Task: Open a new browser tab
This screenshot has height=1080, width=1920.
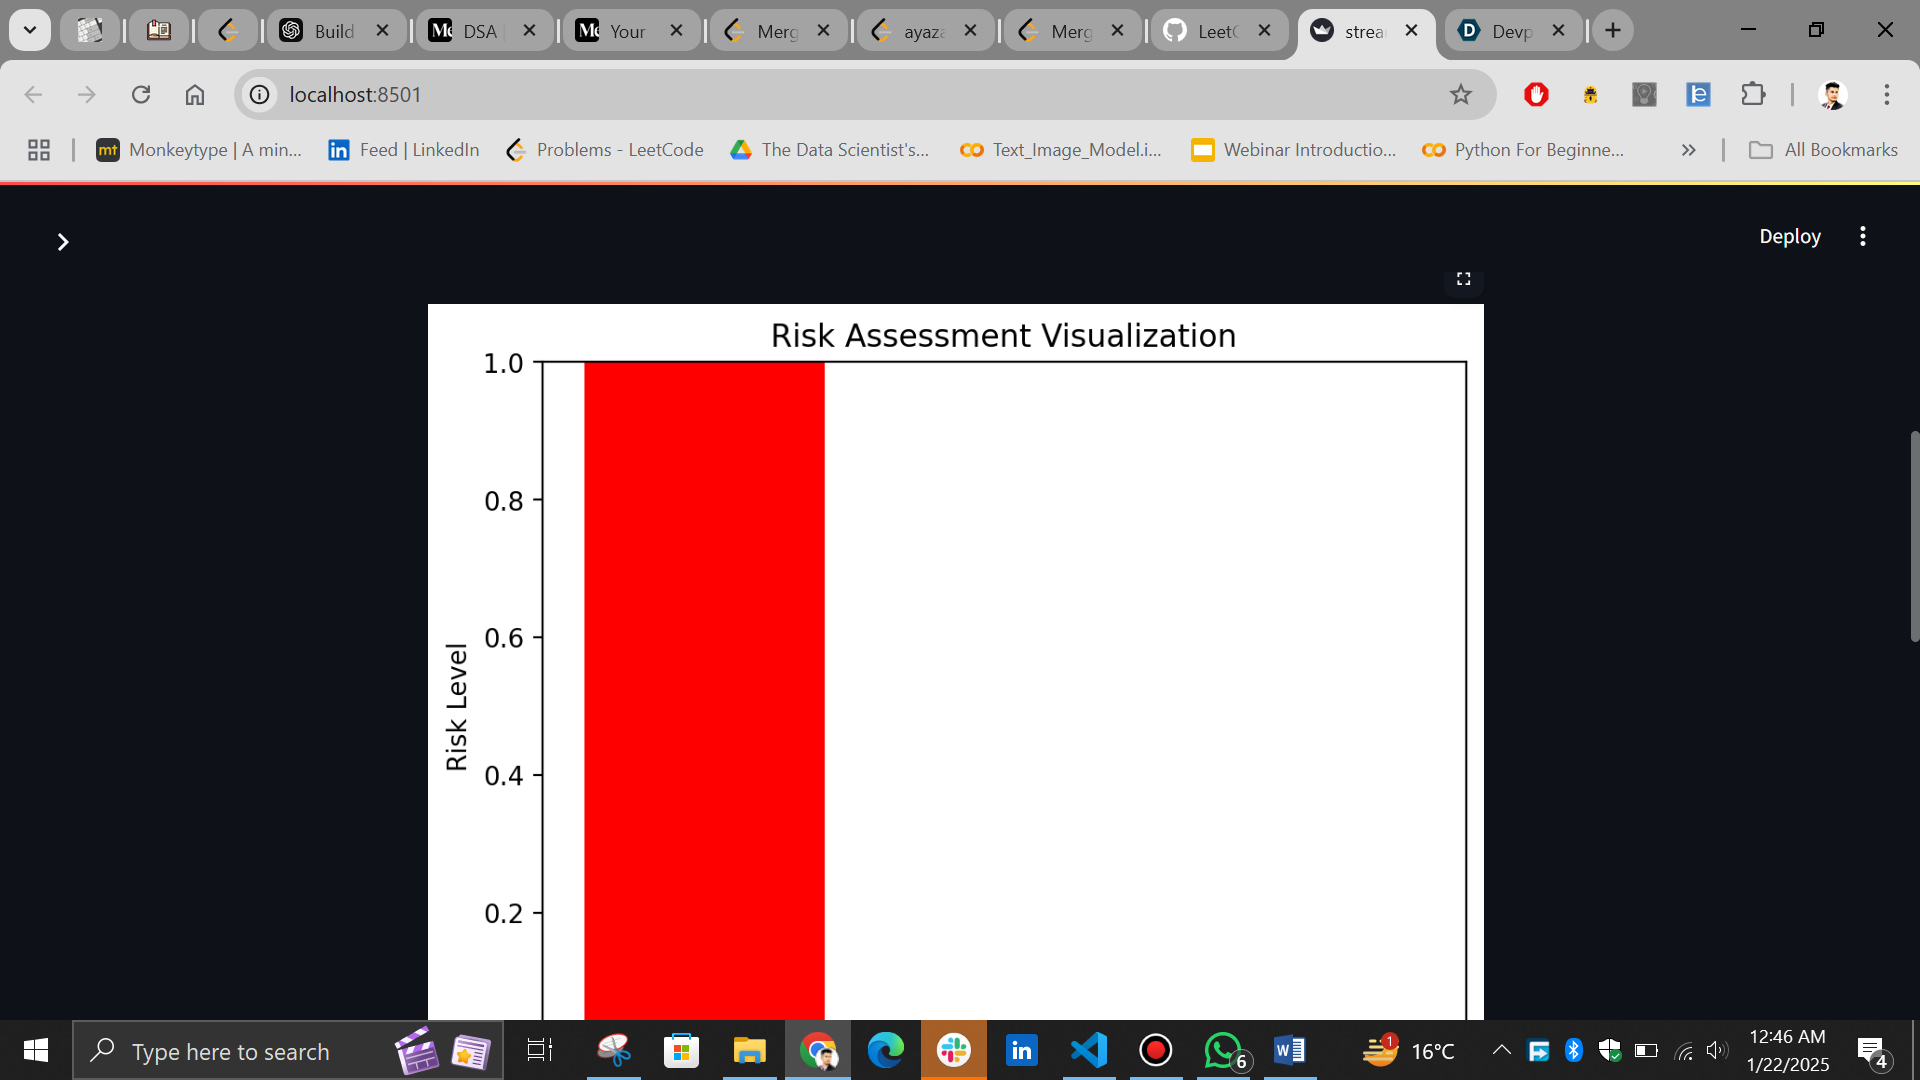Action: pos(1612,30)
